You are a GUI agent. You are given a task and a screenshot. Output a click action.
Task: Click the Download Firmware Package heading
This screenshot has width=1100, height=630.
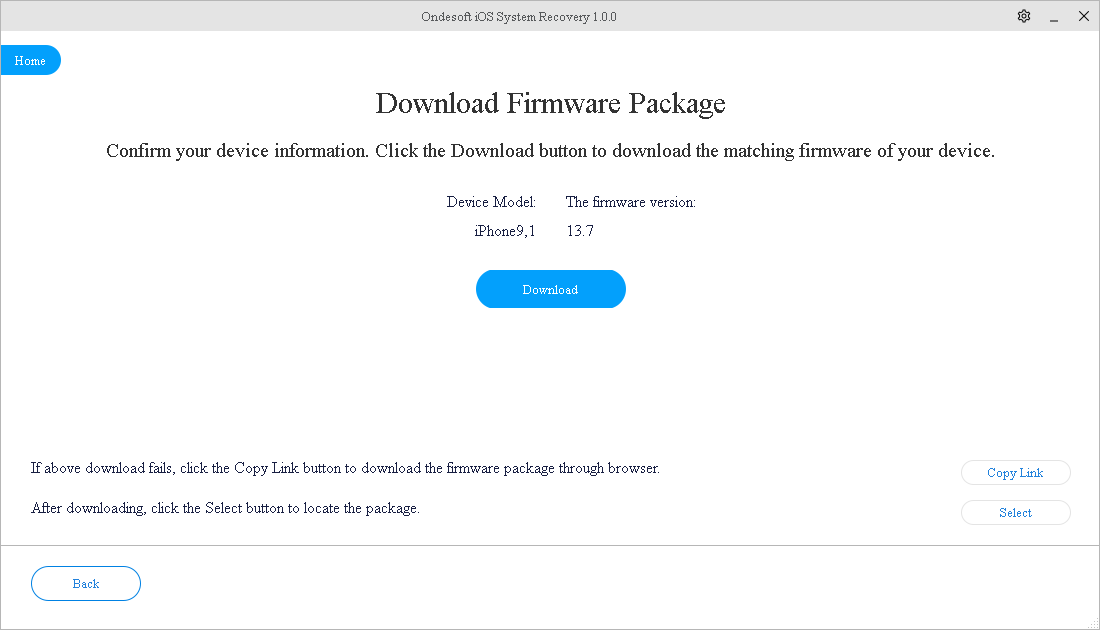tap(550, 104)
